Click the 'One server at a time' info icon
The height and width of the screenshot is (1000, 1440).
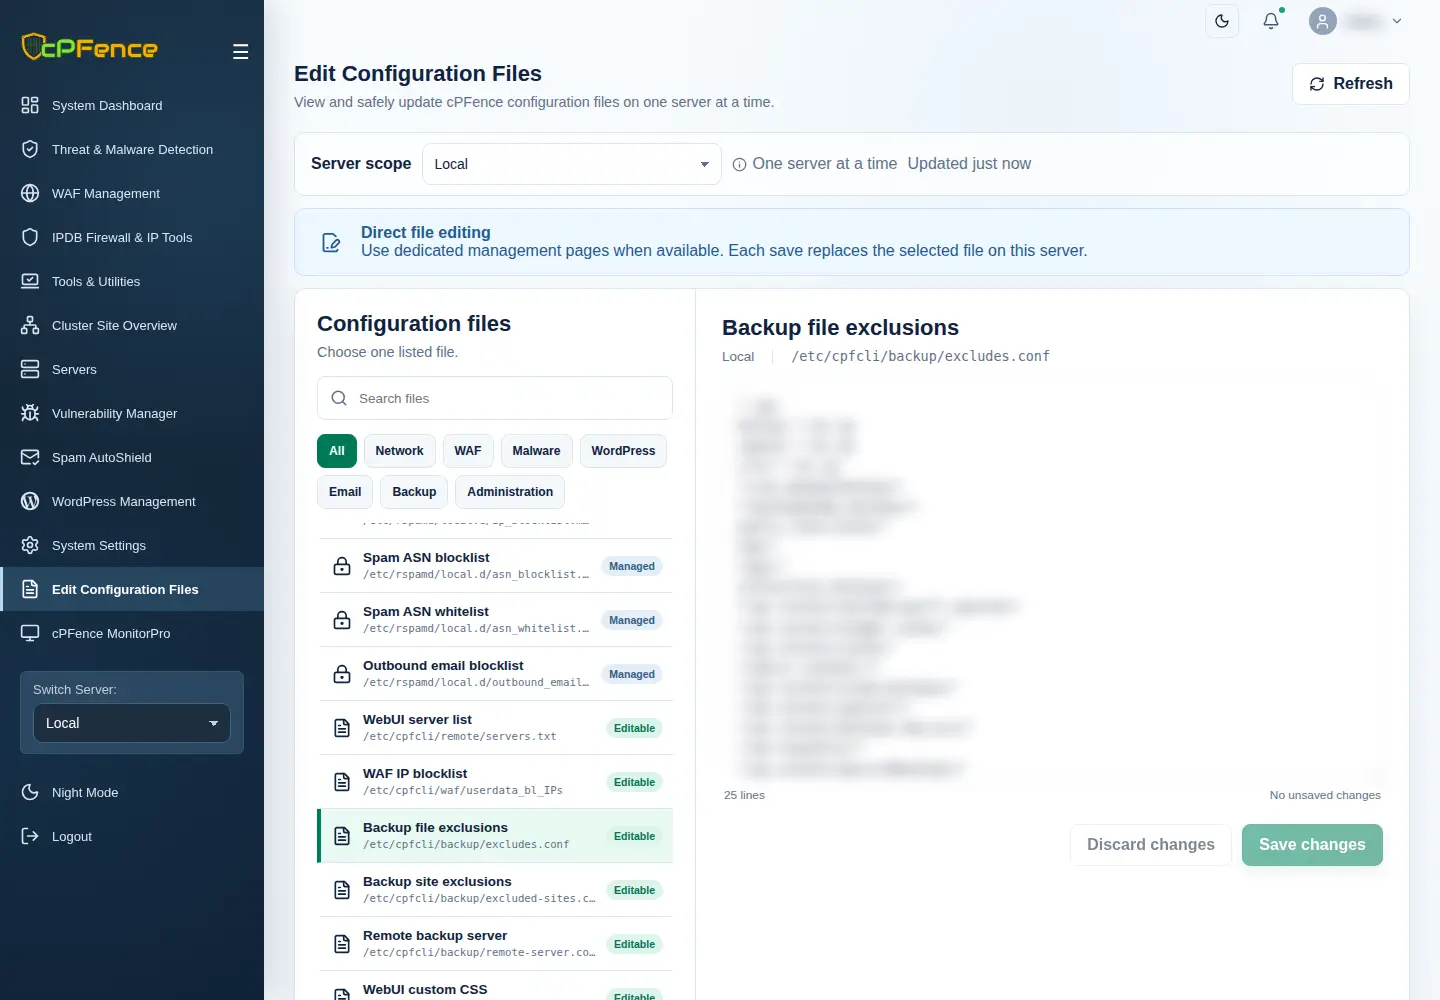(x=740, y=164)
